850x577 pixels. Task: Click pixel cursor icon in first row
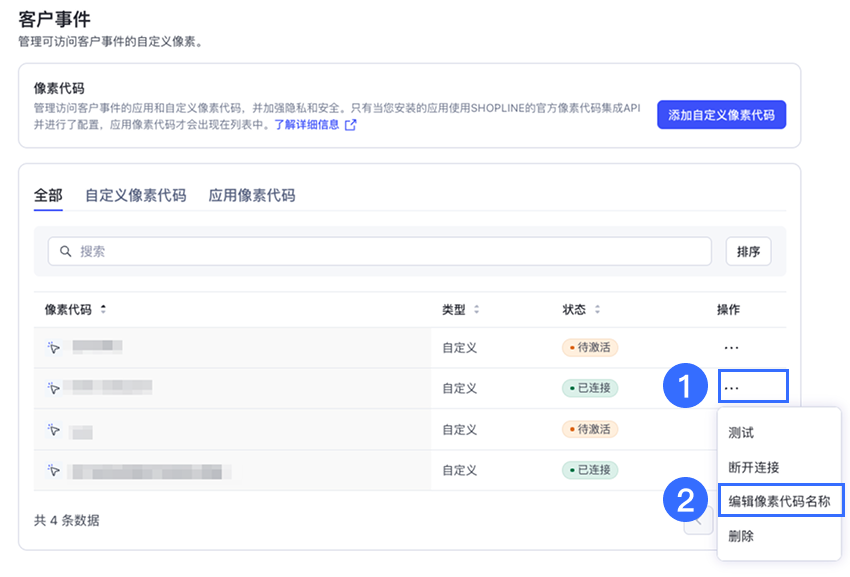pos(54,347)
